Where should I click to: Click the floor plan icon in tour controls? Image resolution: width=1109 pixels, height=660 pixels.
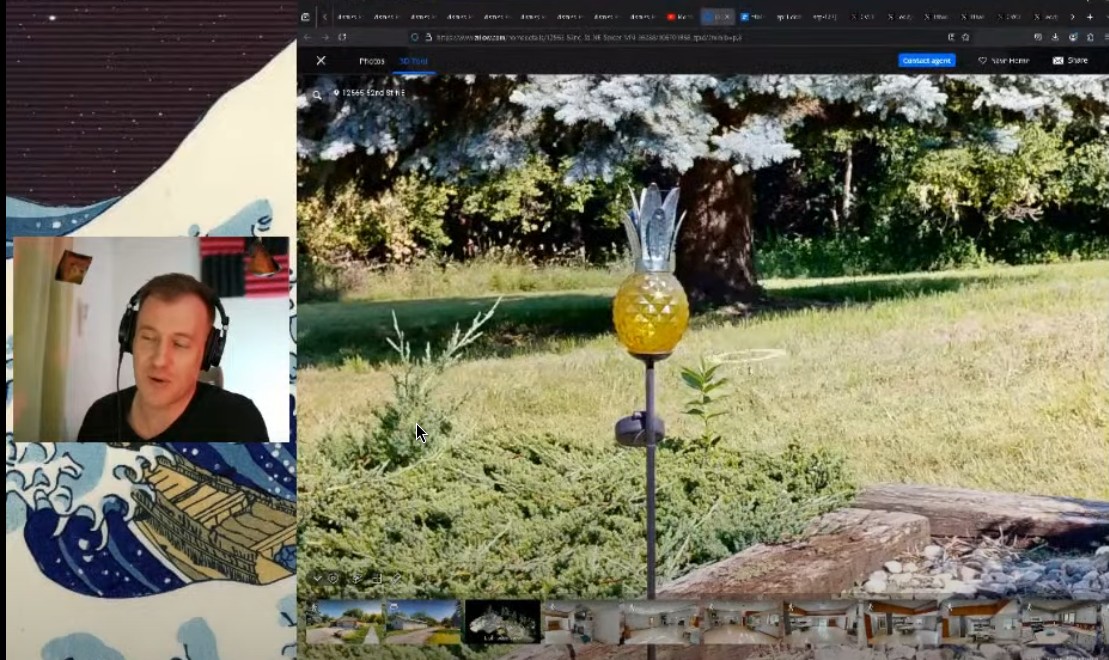pos(377,579)
